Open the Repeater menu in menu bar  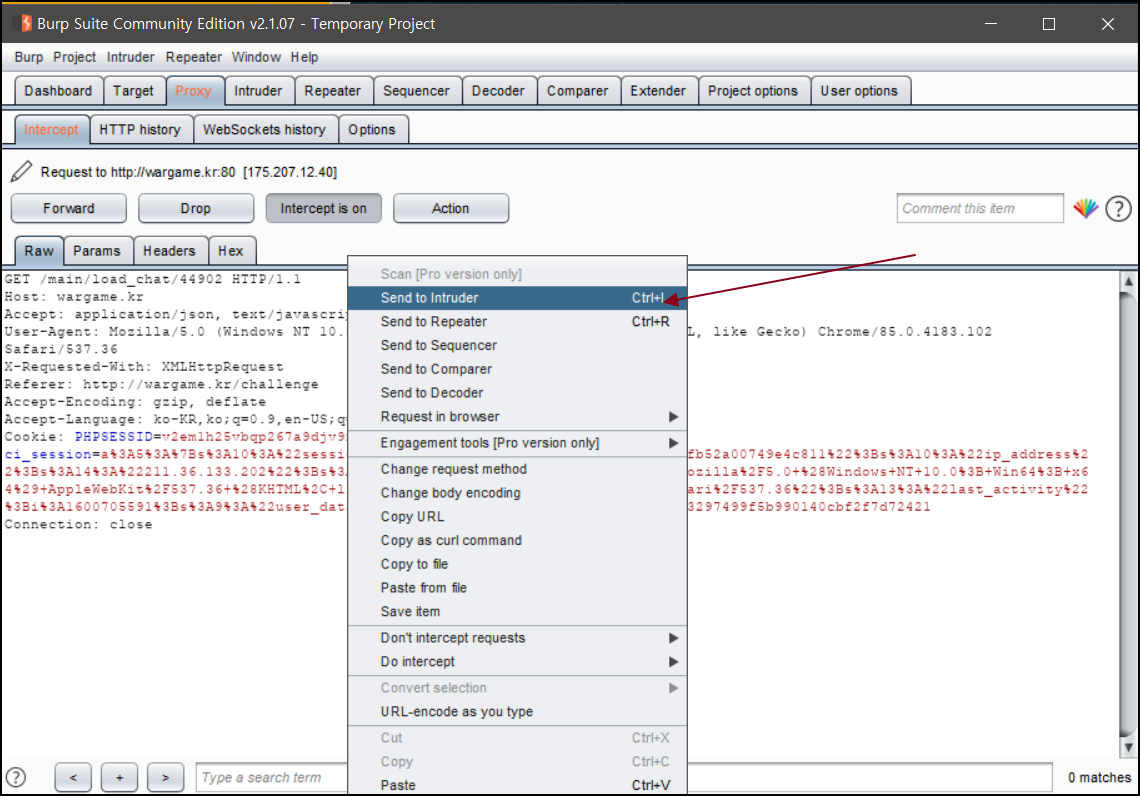click(193, 57)
